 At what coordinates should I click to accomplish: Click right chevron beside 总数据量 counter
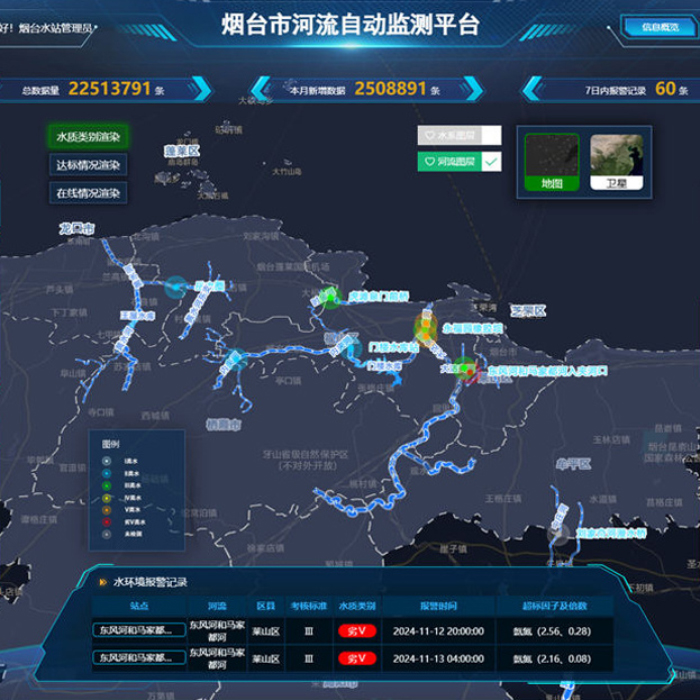(201, 89)
